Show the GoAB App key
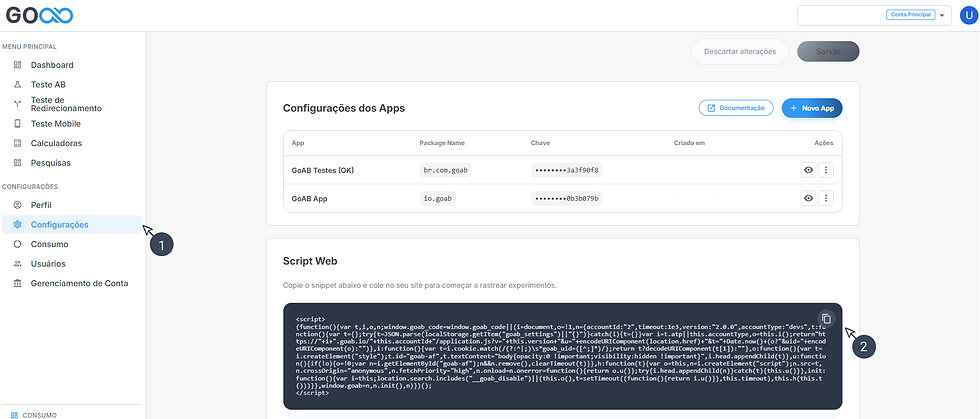 tap(807, 198)
